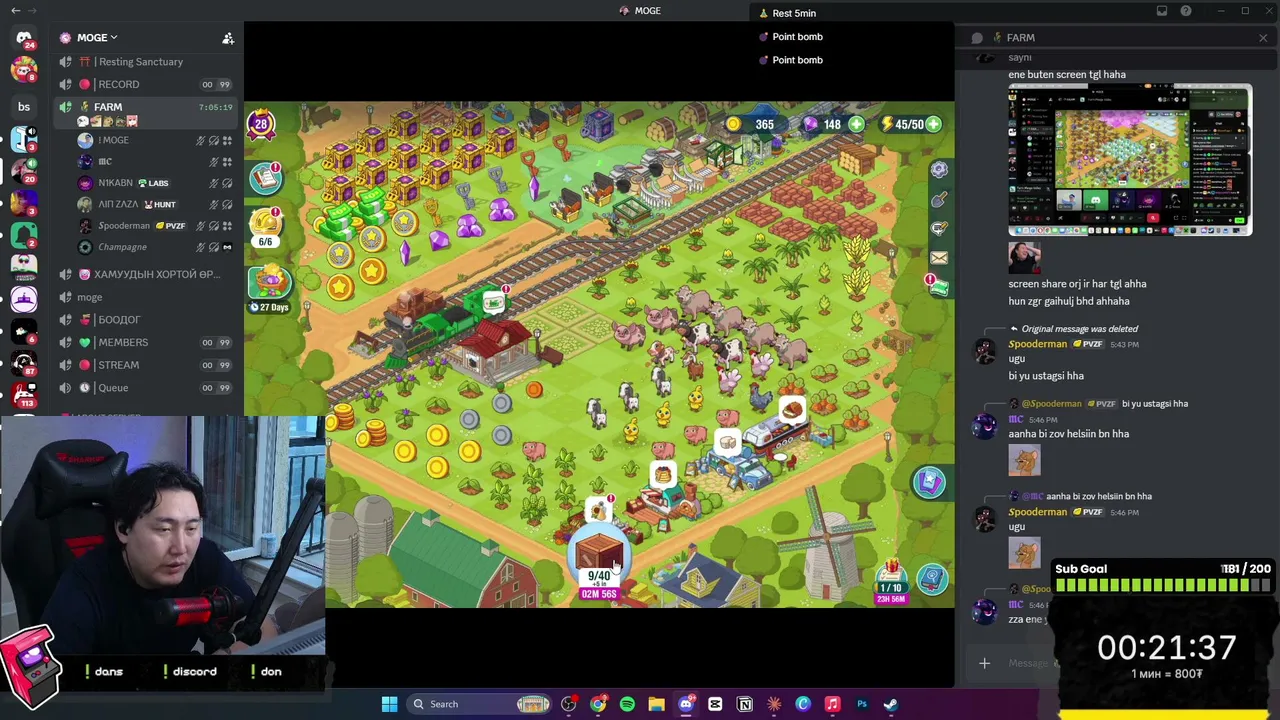This screenshot has height=720, width=1280.
Task: Select user N1KABN in voice list
Action: (155, 183)
